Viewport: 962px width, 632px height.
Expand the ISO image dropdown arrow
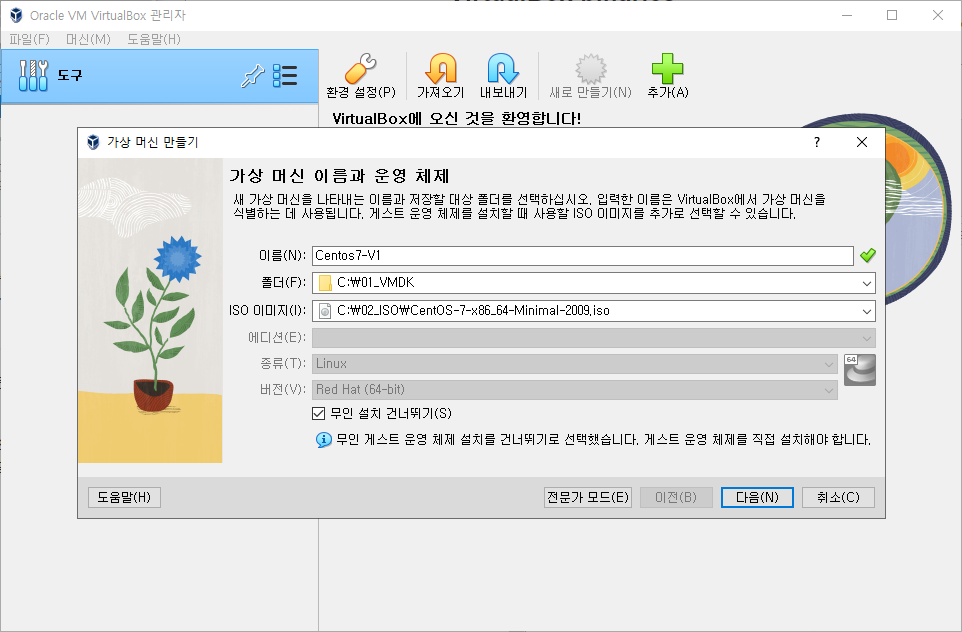(x=866, y=311)
